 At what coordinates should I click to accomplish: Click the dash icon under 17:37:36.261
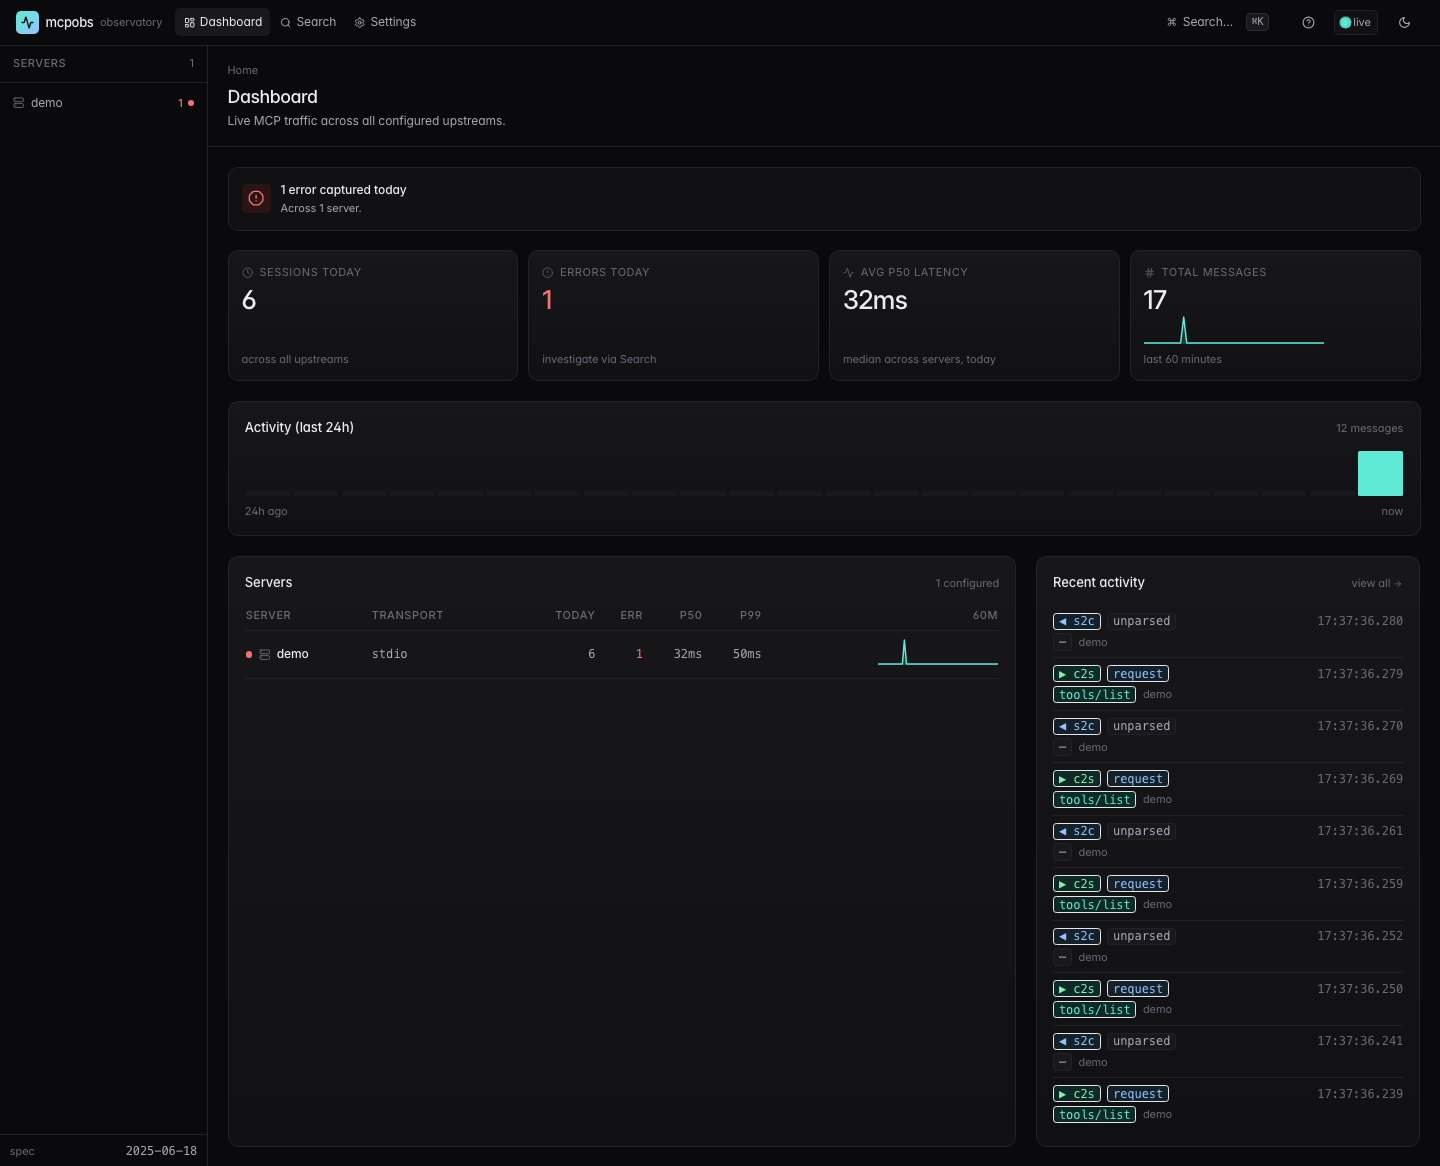[1063, 852]
